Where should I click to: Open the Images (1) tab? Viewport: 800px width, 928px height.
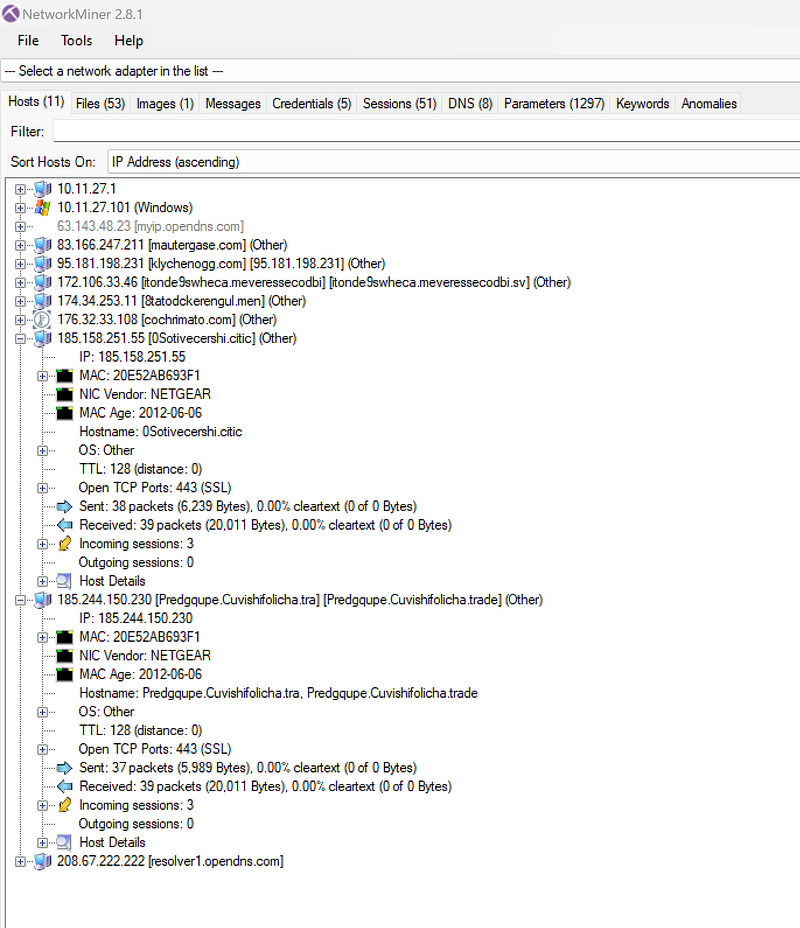(164, 104)
